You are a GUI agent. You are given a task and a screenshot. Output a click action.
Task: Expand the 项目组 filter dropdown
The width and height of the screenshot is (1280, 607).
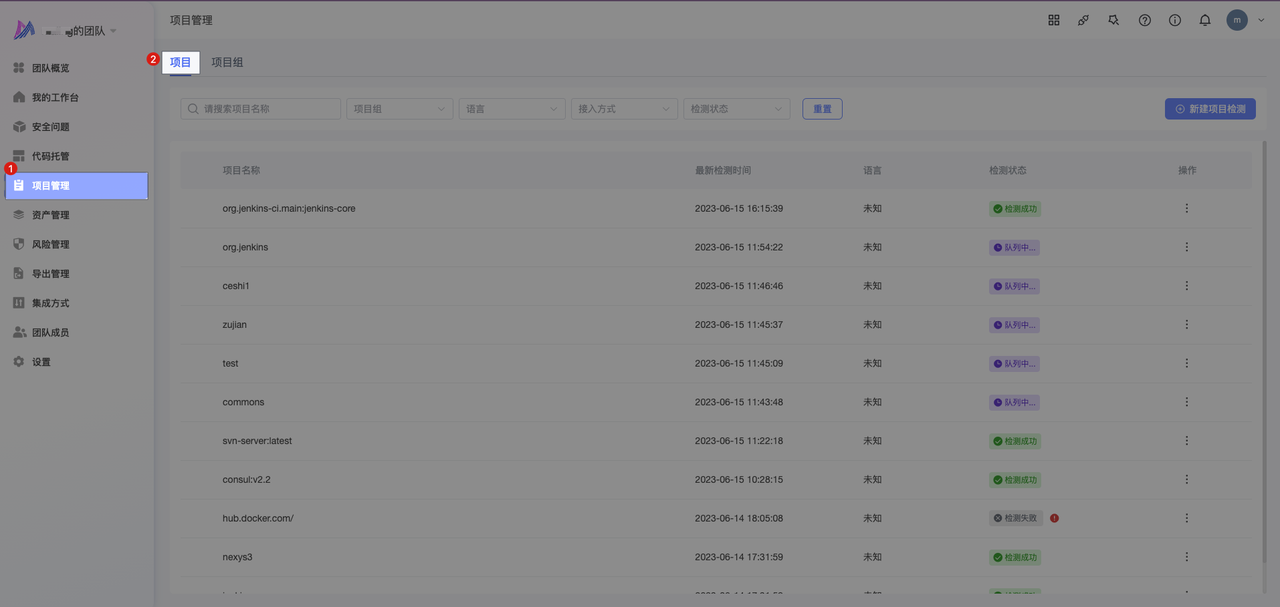[x=400, y=109]
